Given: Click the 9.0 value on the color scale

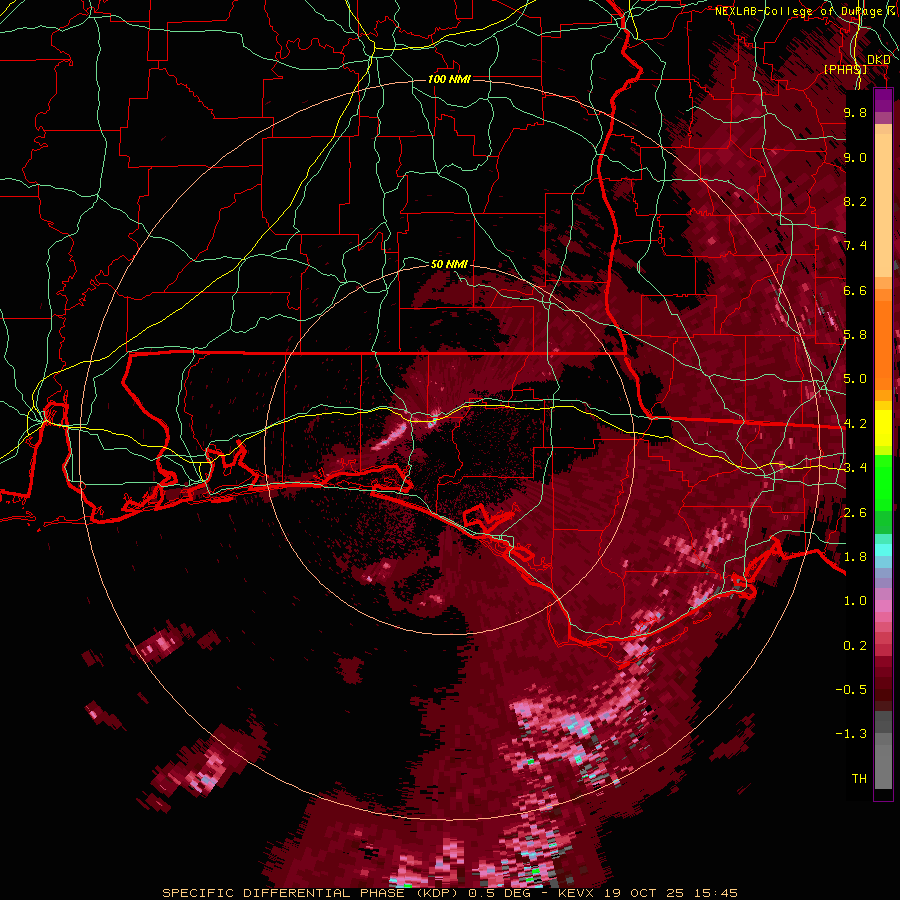Looking at the screenshot, I should click(x=855, y=157).
